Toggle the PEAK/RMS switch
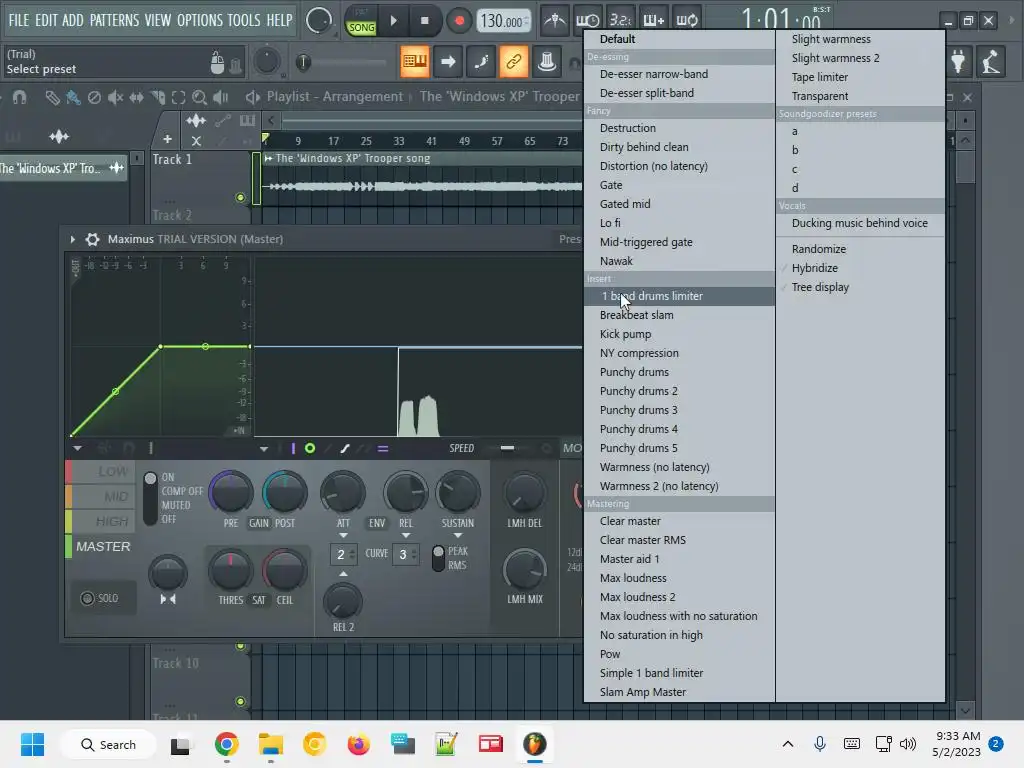 438,558
